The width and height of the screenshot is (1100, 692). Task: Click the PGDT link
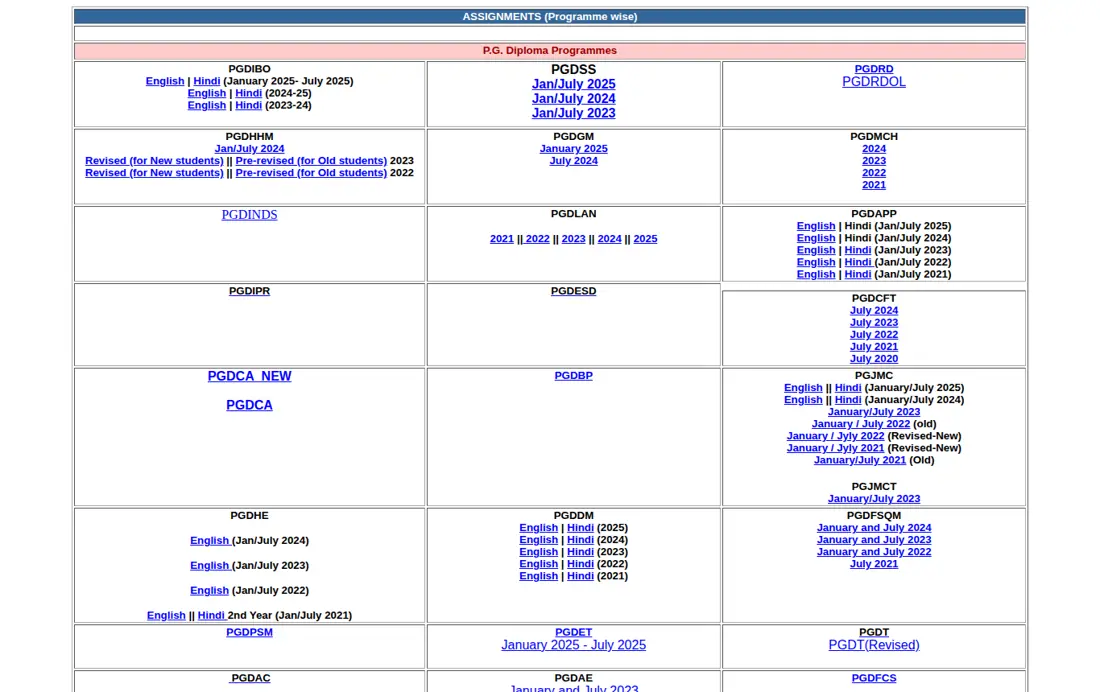(x=873, y=632)
